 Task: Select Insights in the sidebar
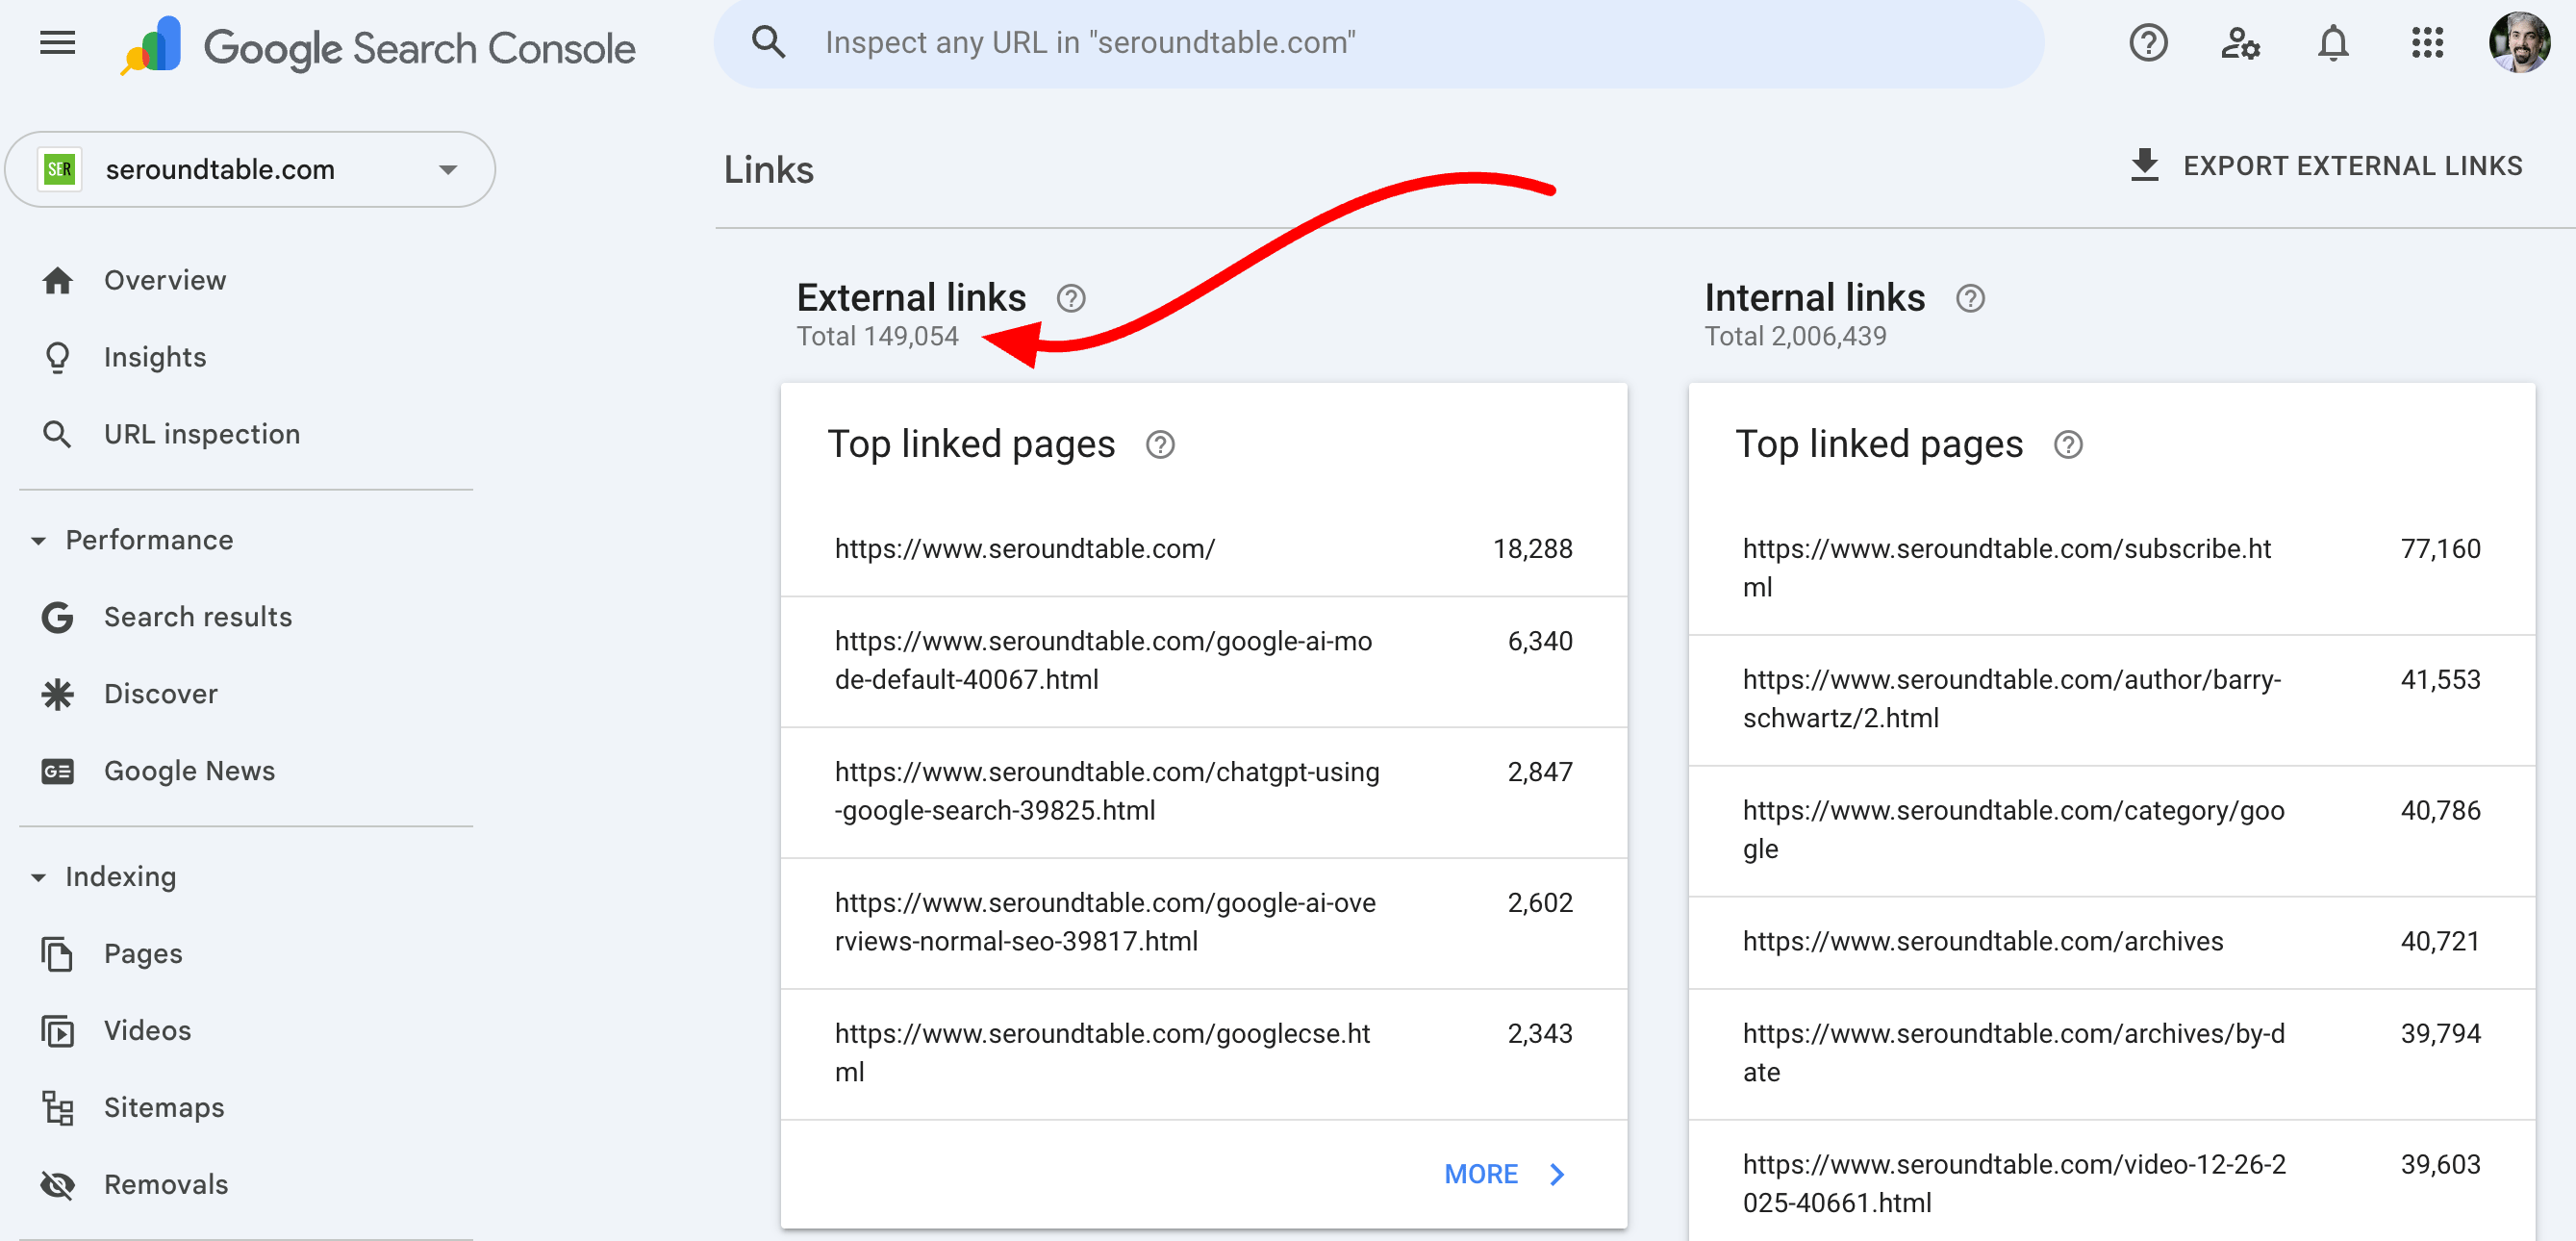click(155, 356)
